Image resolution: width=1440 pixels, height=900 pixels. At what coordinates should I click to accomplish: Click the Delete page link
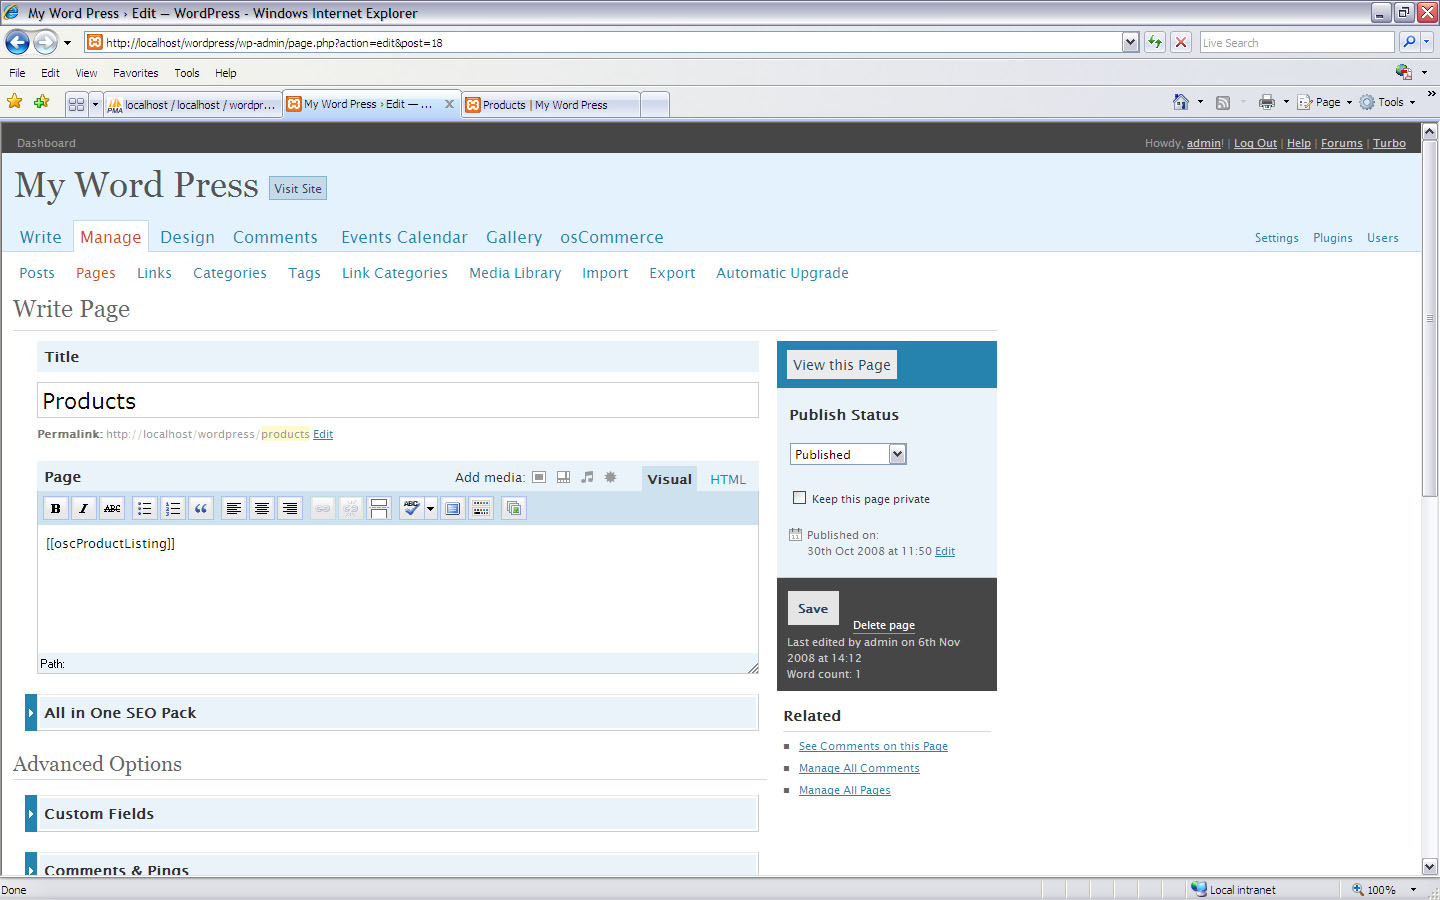884,625
